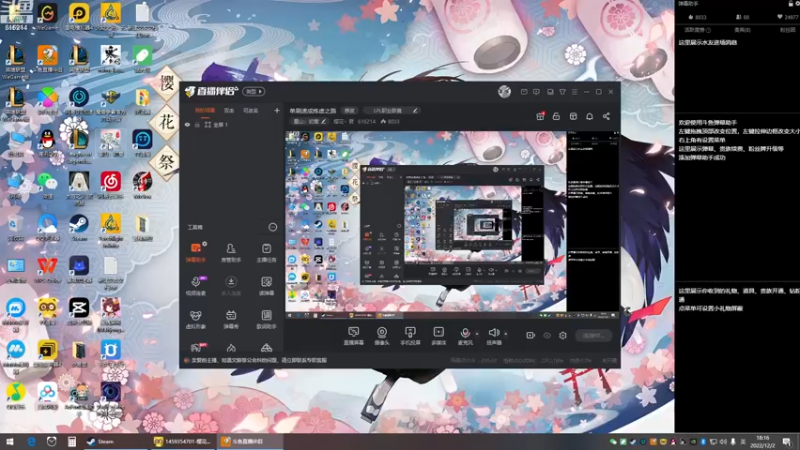Screen dimensions: 800x450
Task: Open Windows notification center icon
Action: click(787, 442)
